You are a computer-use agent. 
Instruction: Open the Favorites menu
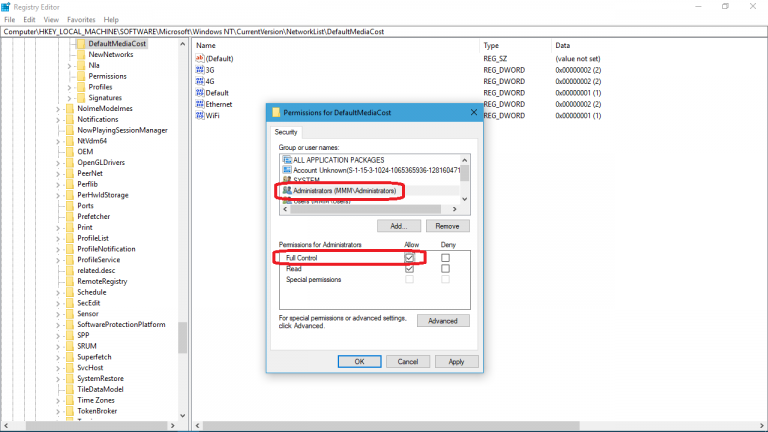81,19
